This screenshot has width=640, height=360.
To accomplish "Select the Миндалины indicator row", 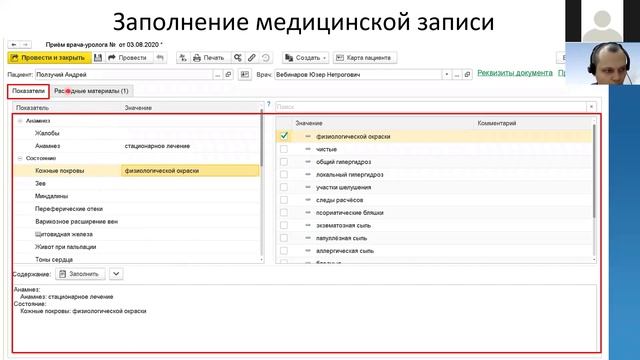I will 137,196.
